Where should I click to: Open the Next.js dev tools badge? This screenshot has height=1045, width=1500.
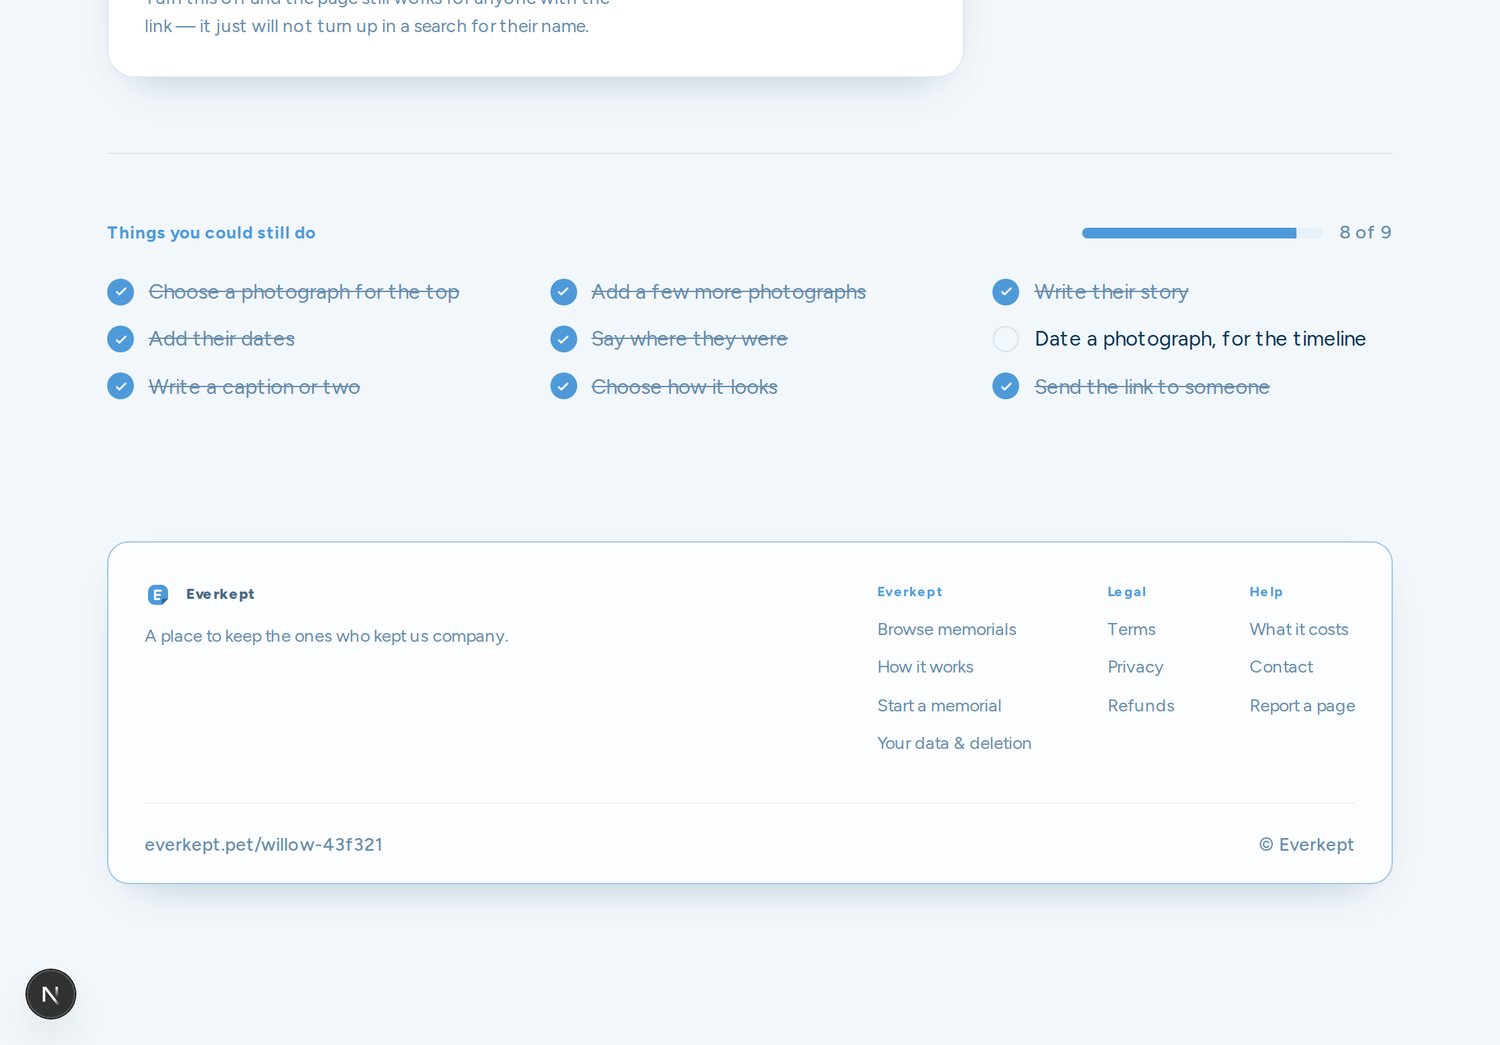click(x=51, y=994)
